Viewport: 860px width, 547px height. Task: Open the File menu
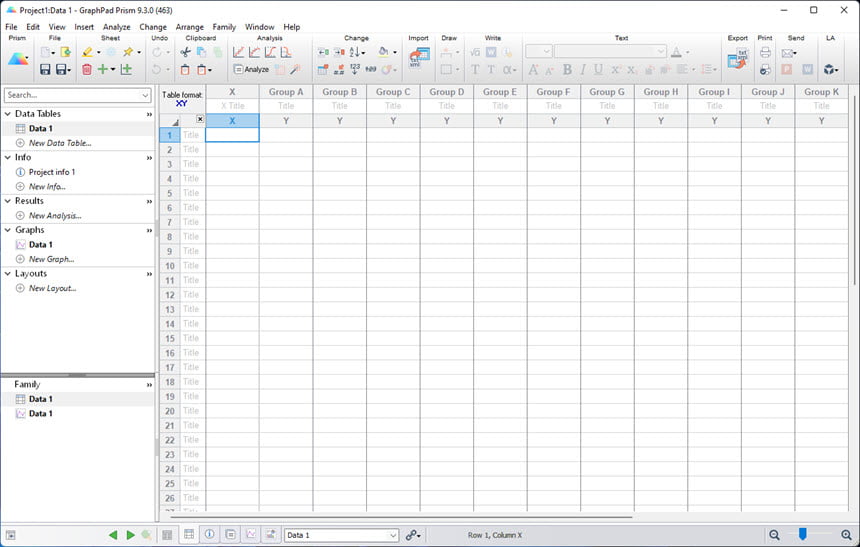click(11, 27)
